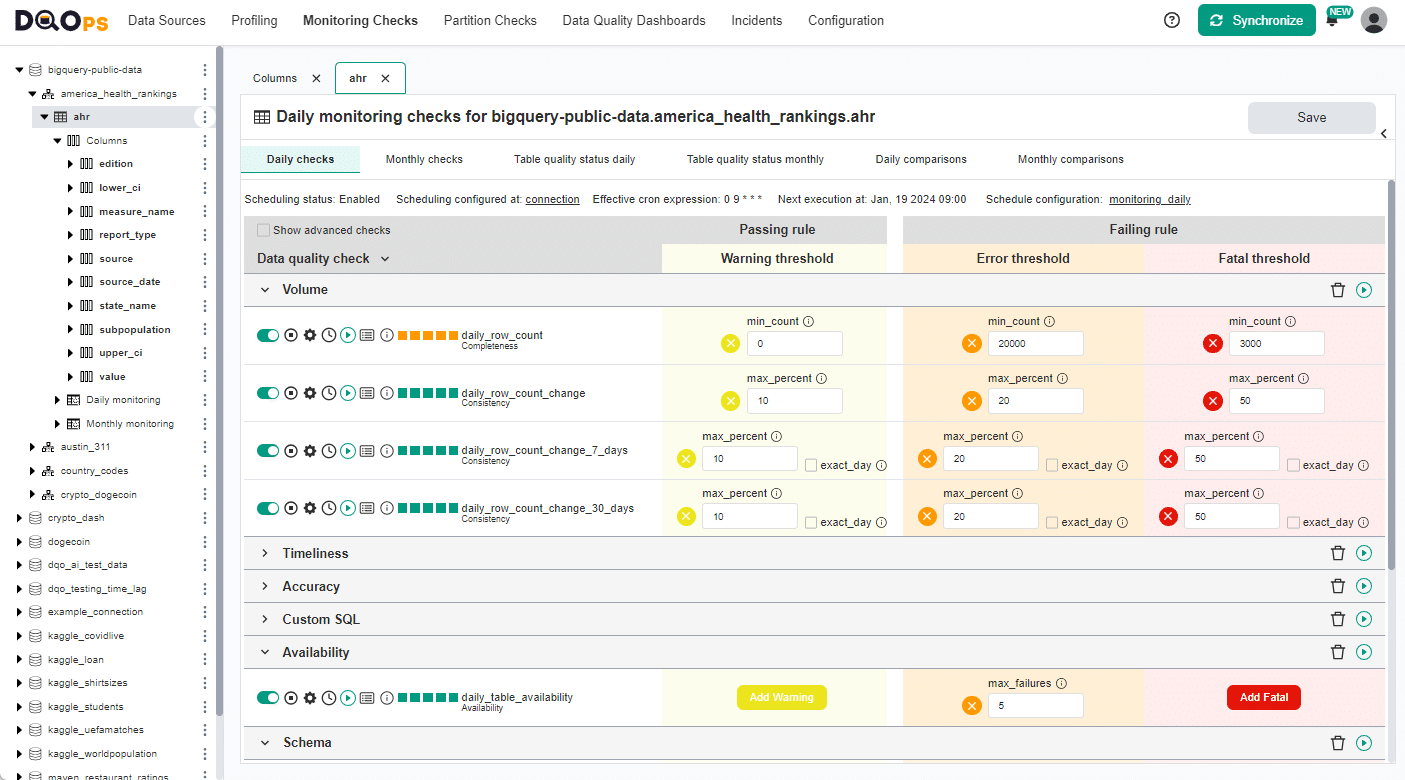
Task: Run all checks in the Schema section
Action: tap(1363, 742)
